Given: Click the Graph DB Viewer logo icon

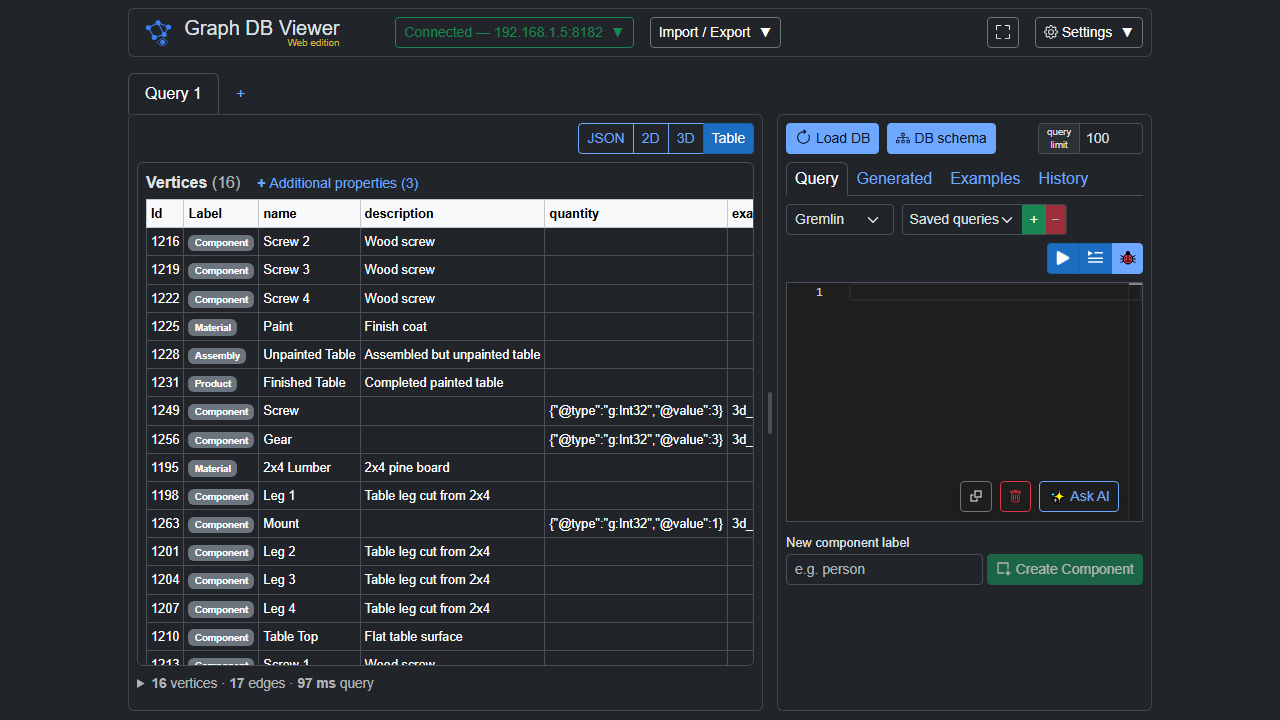Looking at the screenshot, I should (x=159, y=32).
